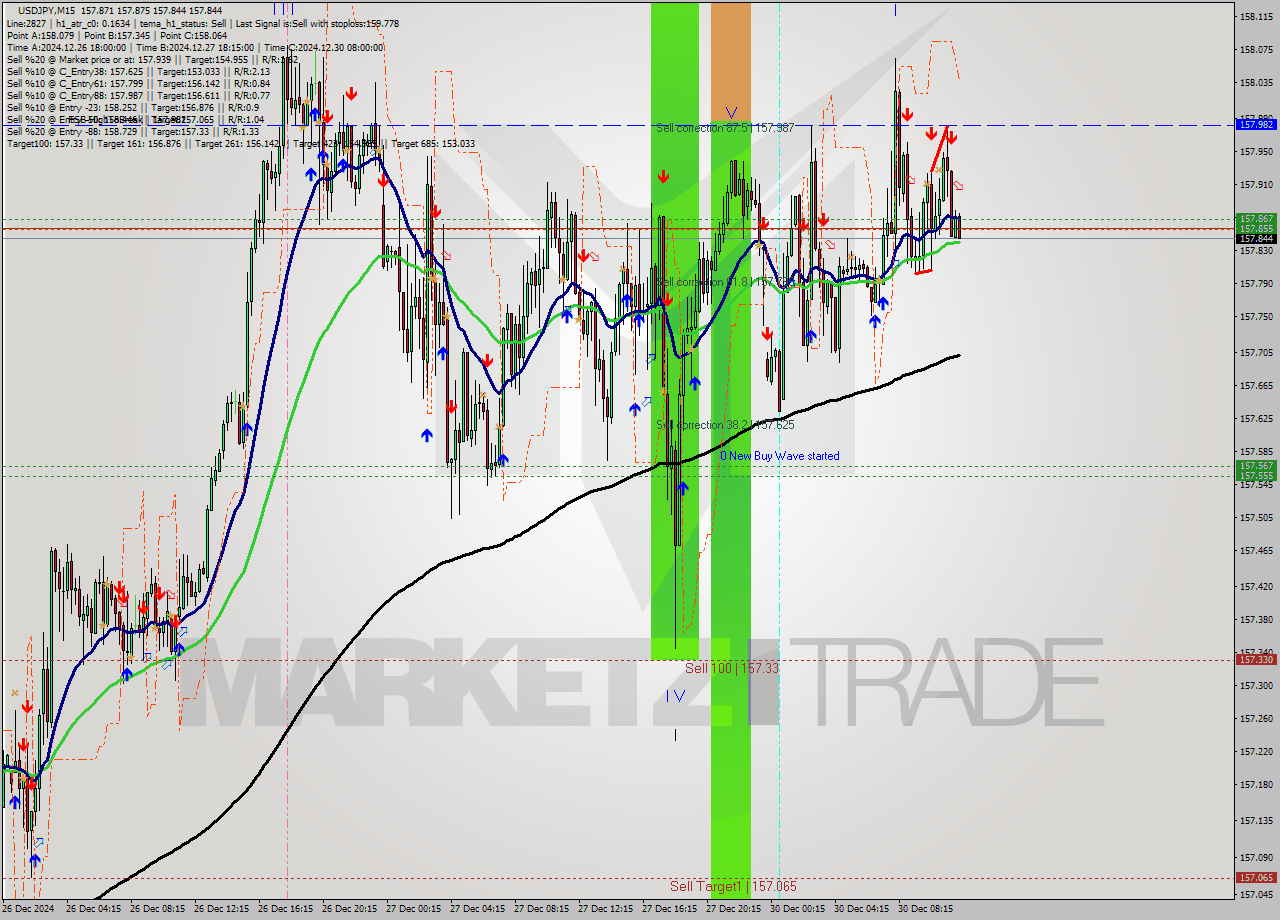1280x920 pixels.
Task: Click the 157.950 price scale value
Action: coord(1256,151)
